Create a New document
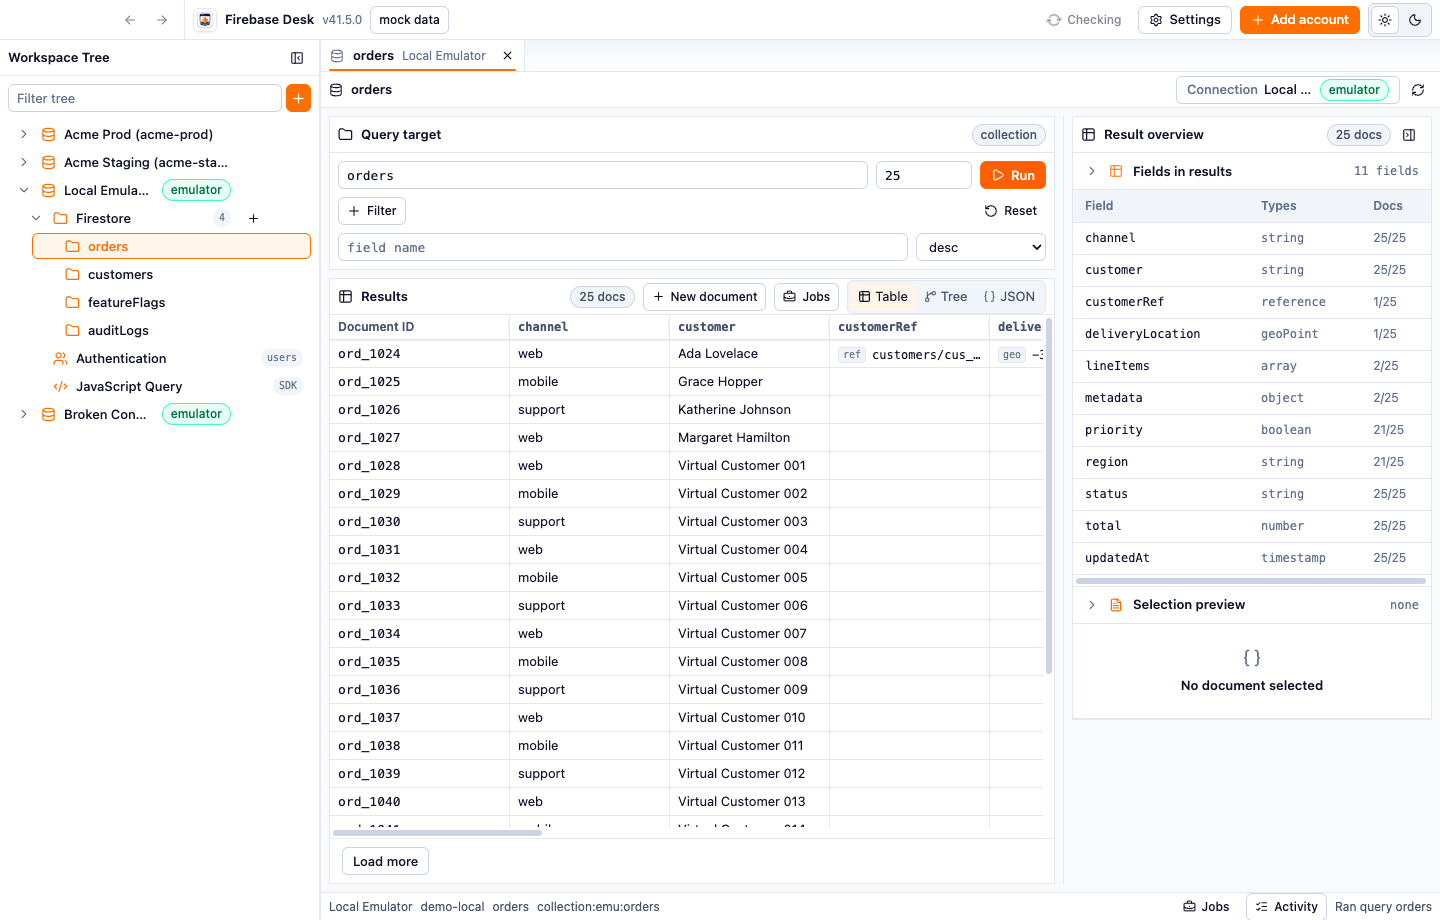Image resolution: width=1440 pixels, height=920 pixels. 705,297
